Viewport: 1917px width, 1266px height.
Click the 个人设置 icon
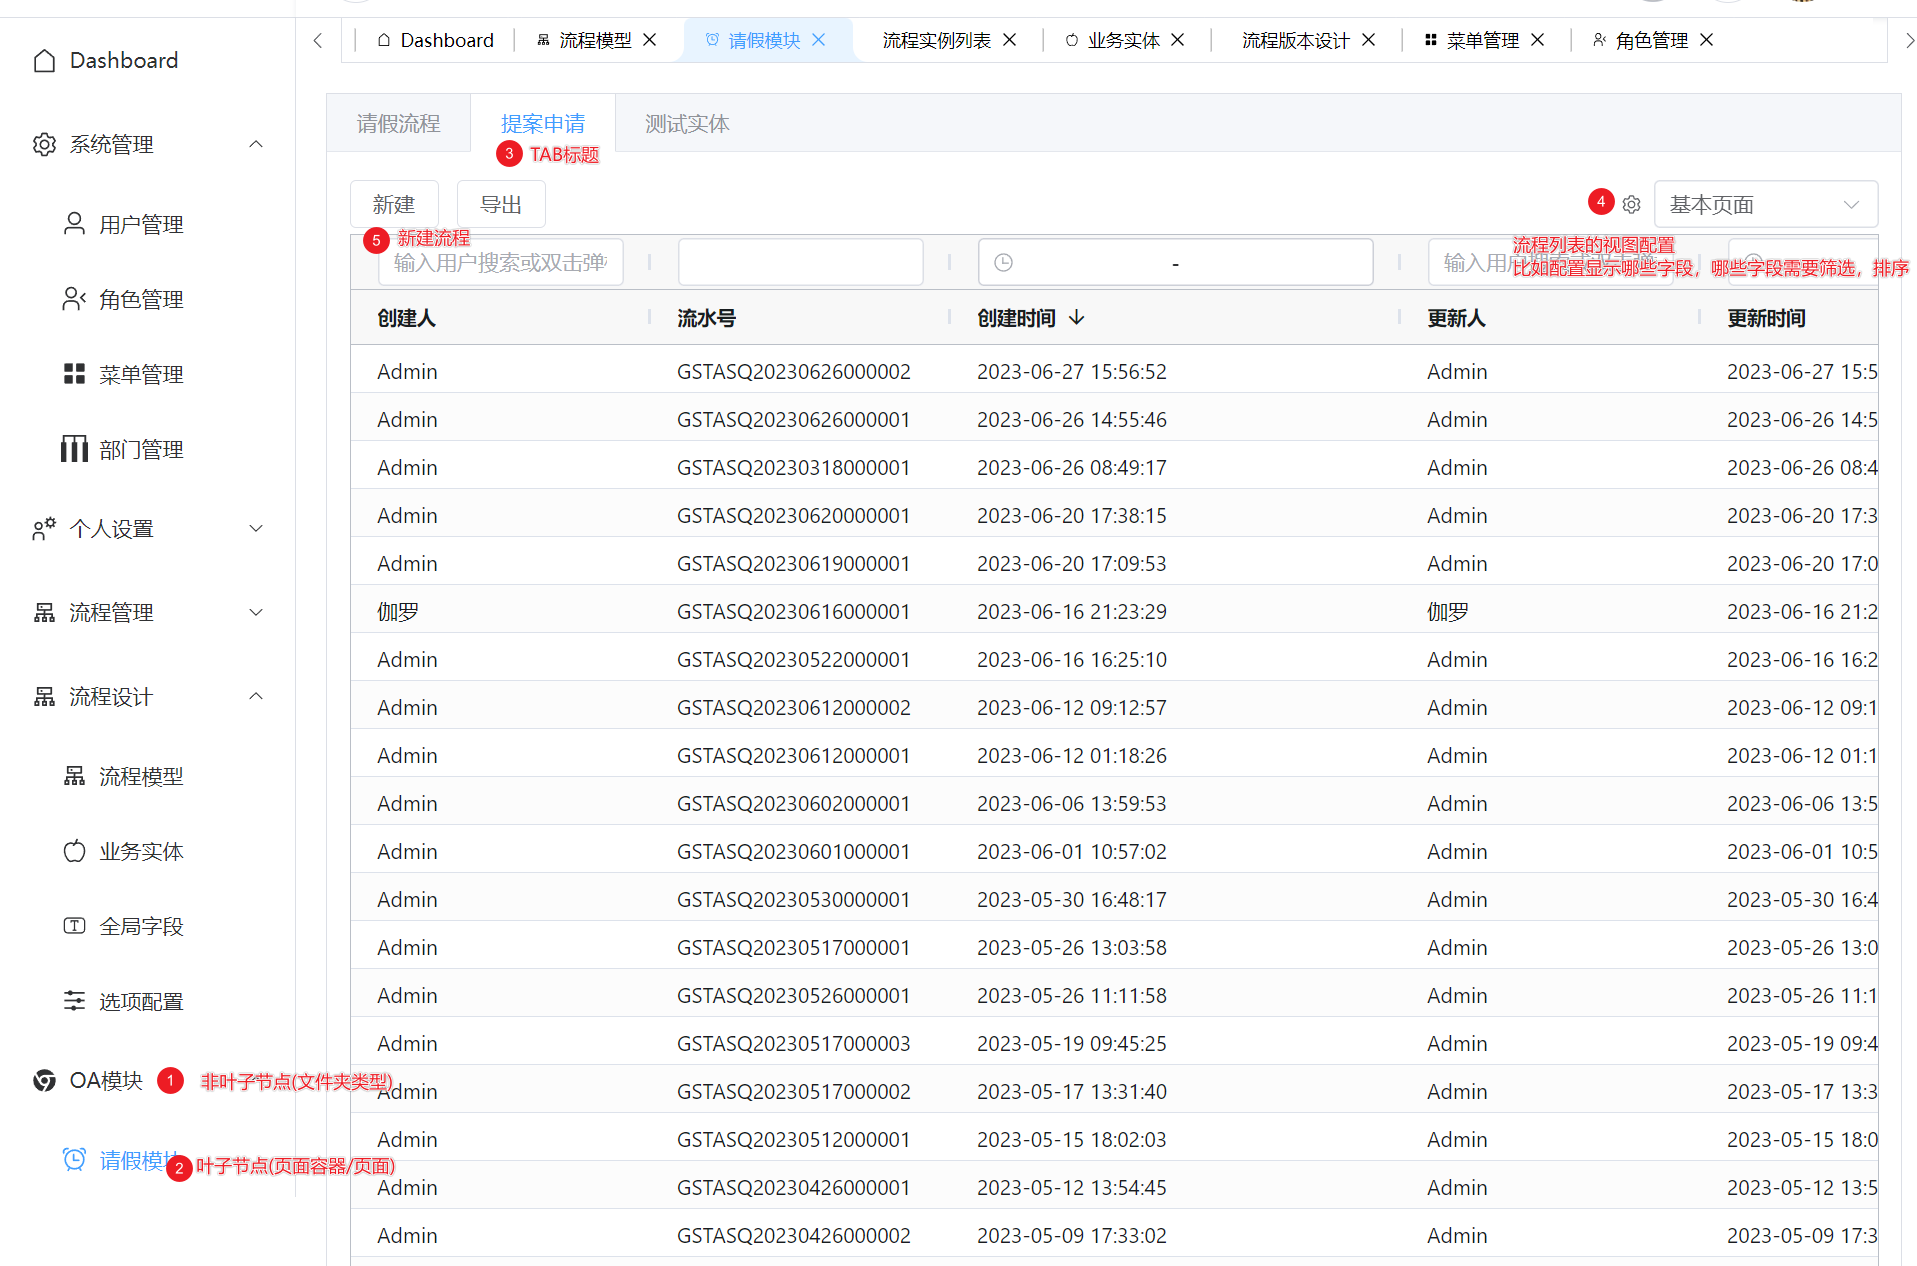pyautogui.click(x=44, y=529)
